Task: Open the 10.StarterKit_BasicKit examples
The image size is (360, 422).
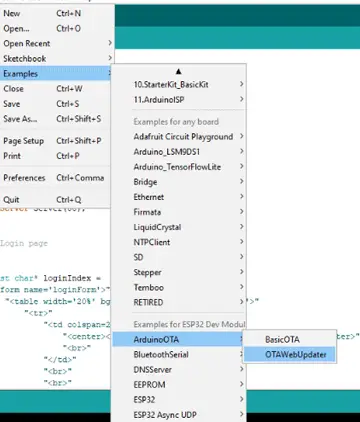Action: click(179, 84)
